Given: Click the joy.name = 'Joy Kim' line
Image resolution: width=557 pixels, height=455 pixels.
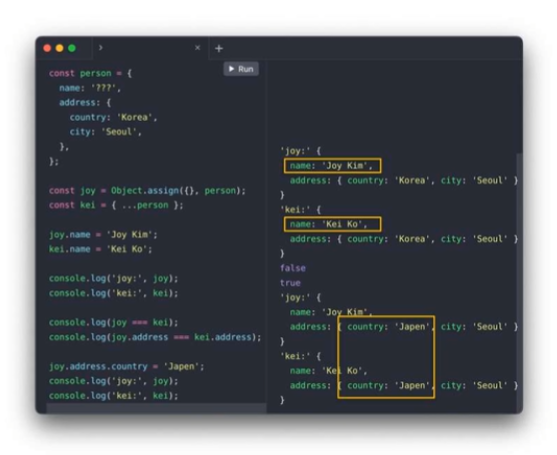Looking at the screenshot, I should tap(103, 235).
